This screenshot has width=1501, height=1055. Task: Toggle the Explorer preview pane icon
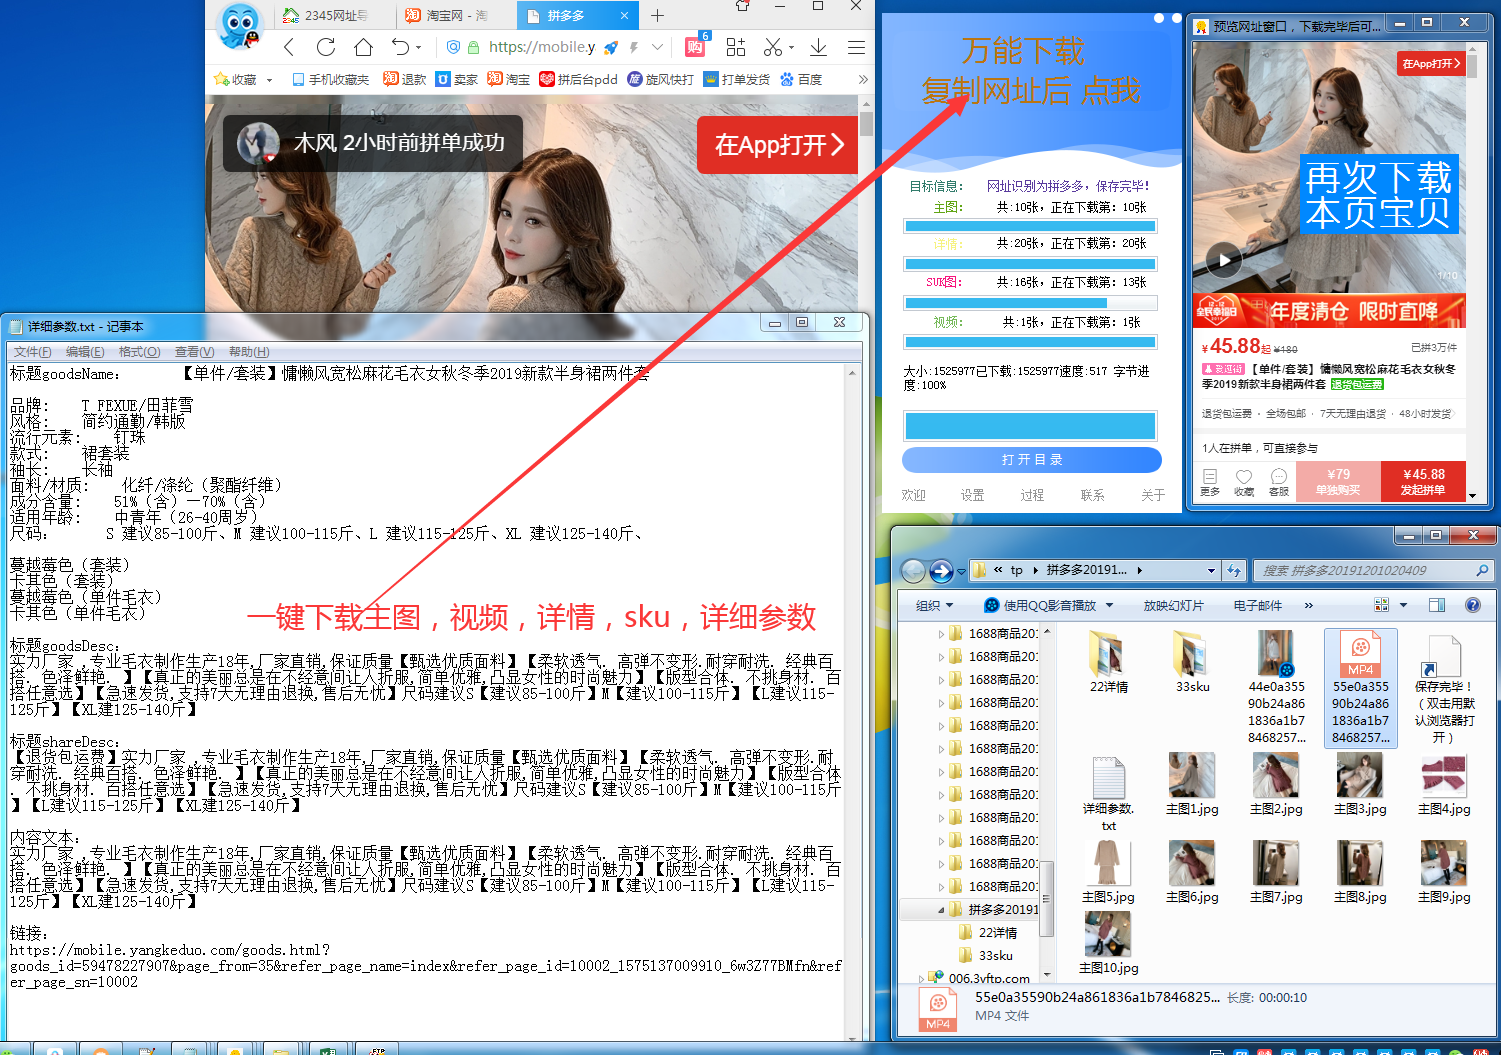1437,605
